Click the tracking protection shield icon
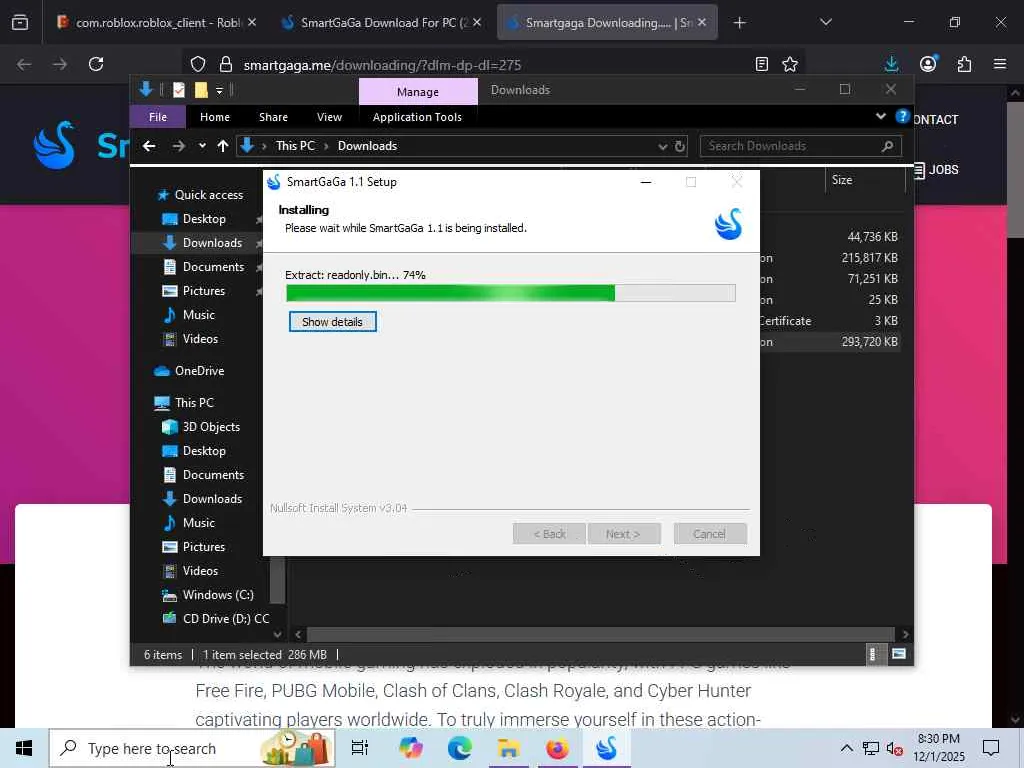 [198, 64]
